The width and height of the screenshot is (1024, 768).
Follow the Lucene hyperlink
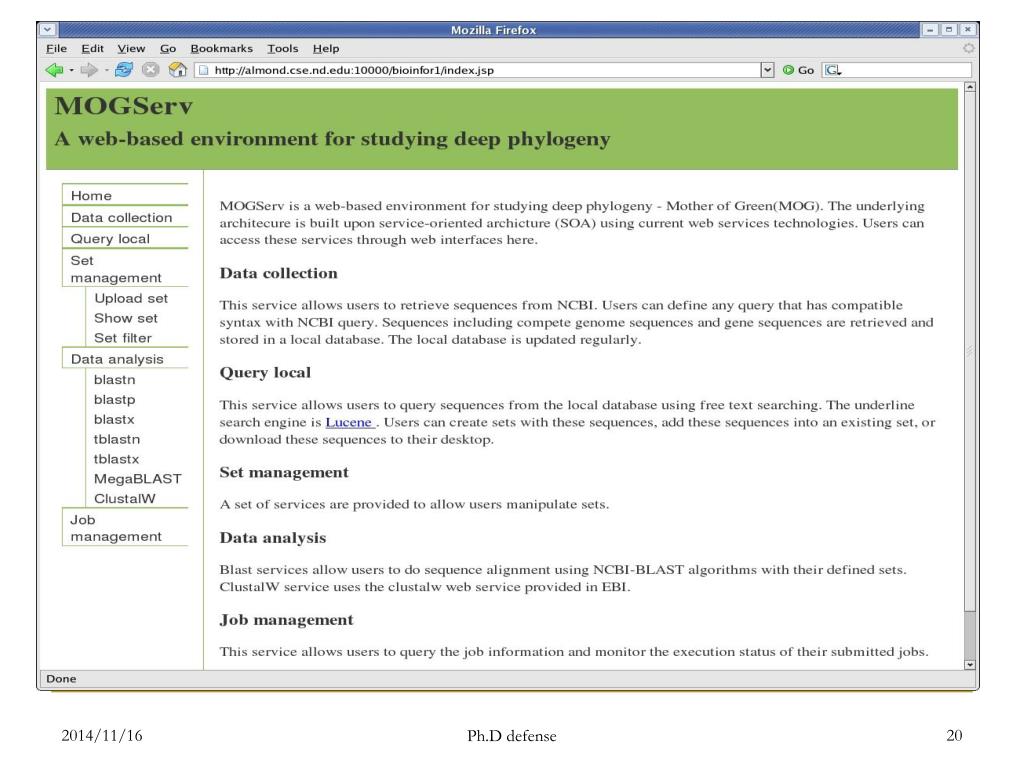point(349,422)
